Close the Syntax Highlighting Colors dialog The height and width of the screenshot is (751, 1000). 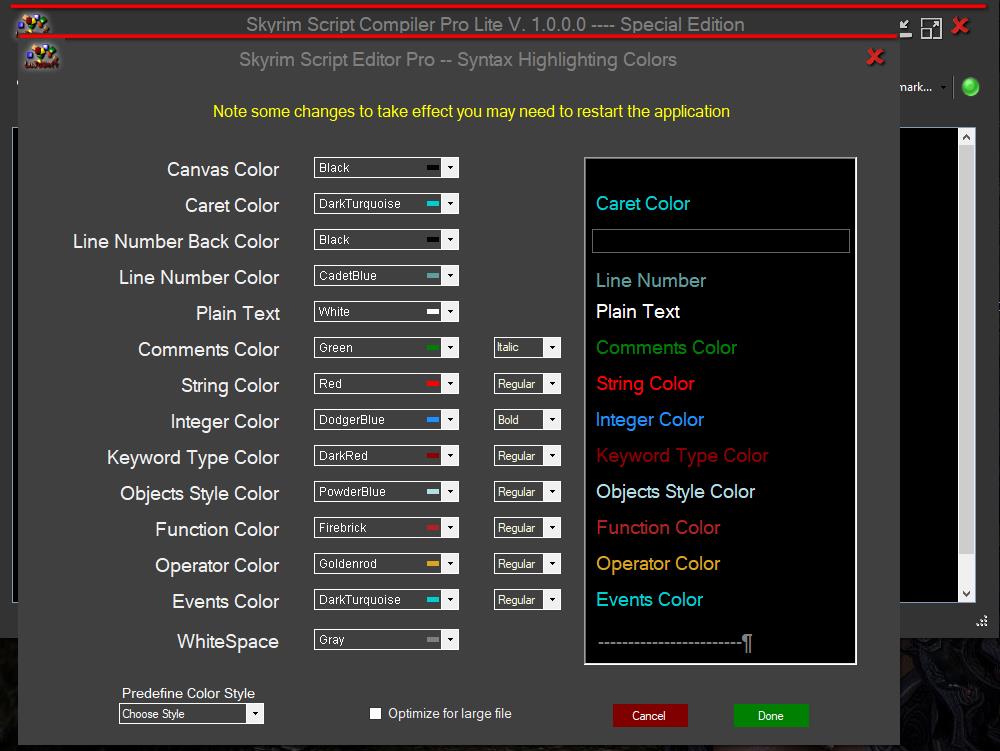coord(875,57)
